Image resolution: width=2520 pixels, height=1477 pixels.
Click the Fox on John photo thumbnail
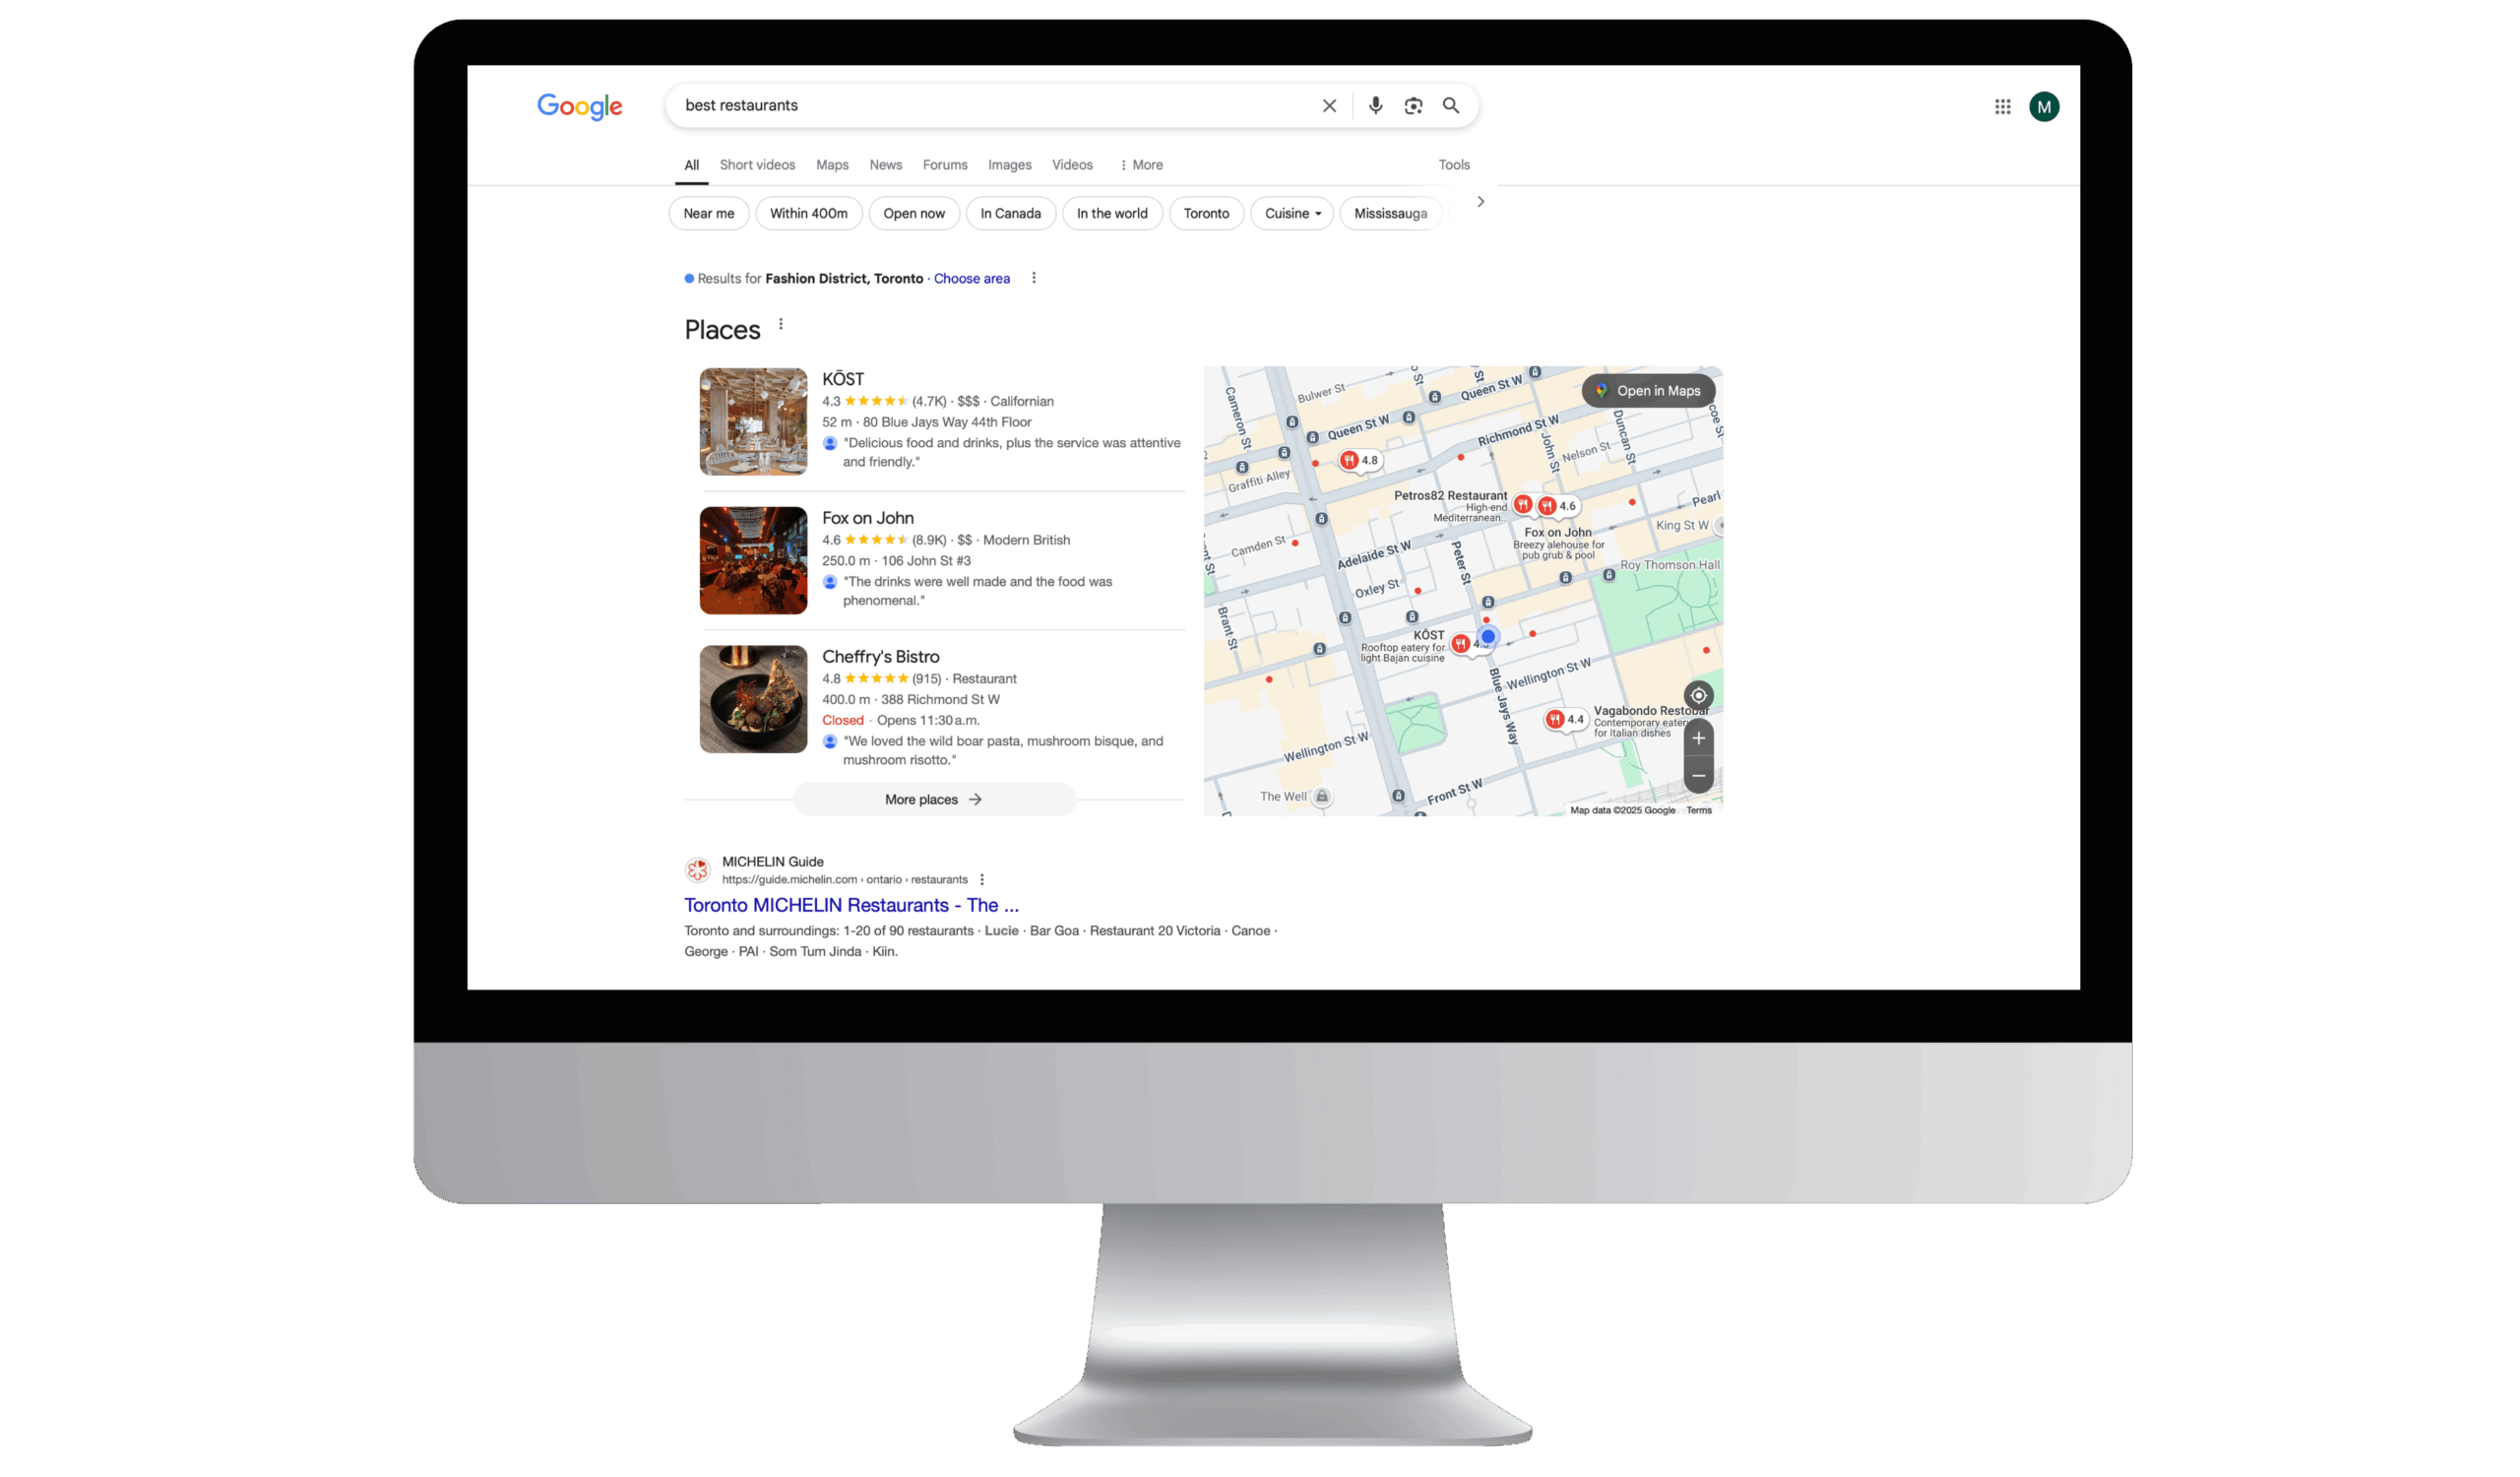[x=753, y=561]
